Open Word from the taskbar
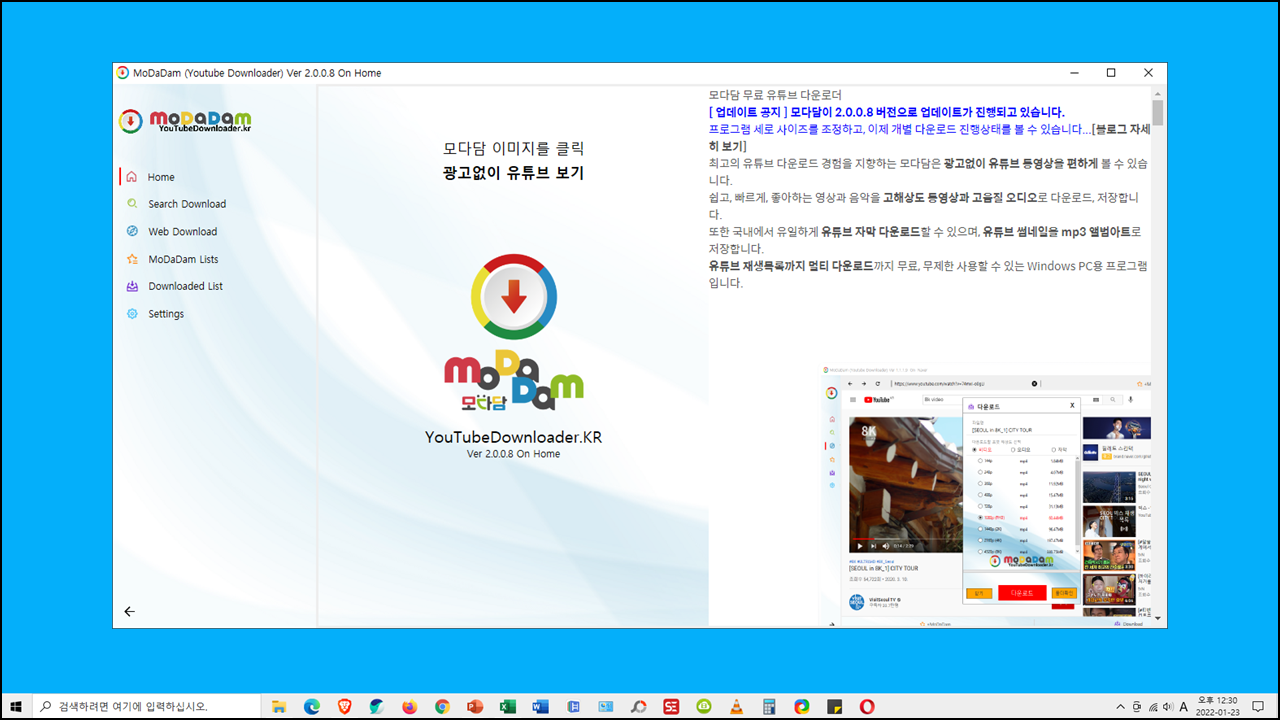The image size is (1280, 720). pyautogui.click(x=541, y=706)
